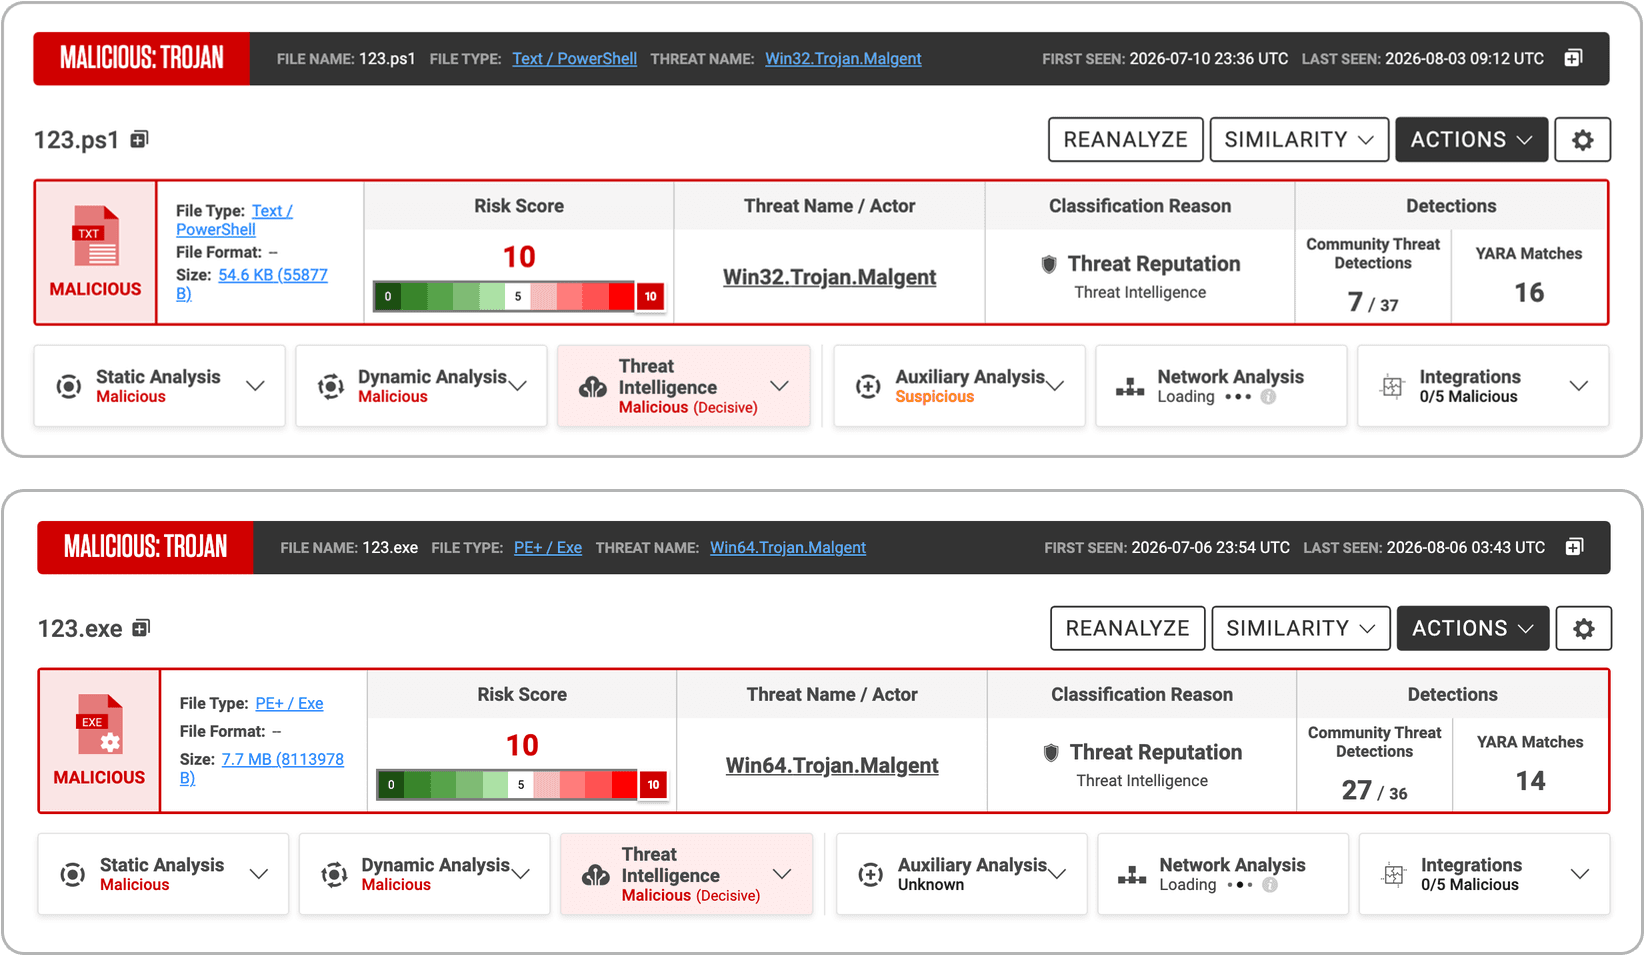Click EXE malicious file icon
This screenshot has width=1646, height=956.
click(x=100, y=724)
